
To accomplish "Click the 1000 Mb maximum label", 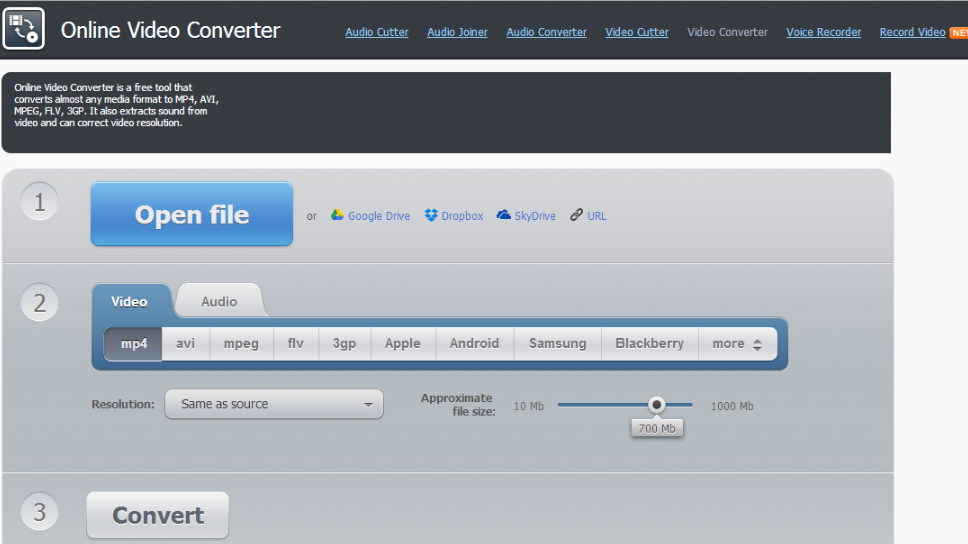I will click(732, 406).
